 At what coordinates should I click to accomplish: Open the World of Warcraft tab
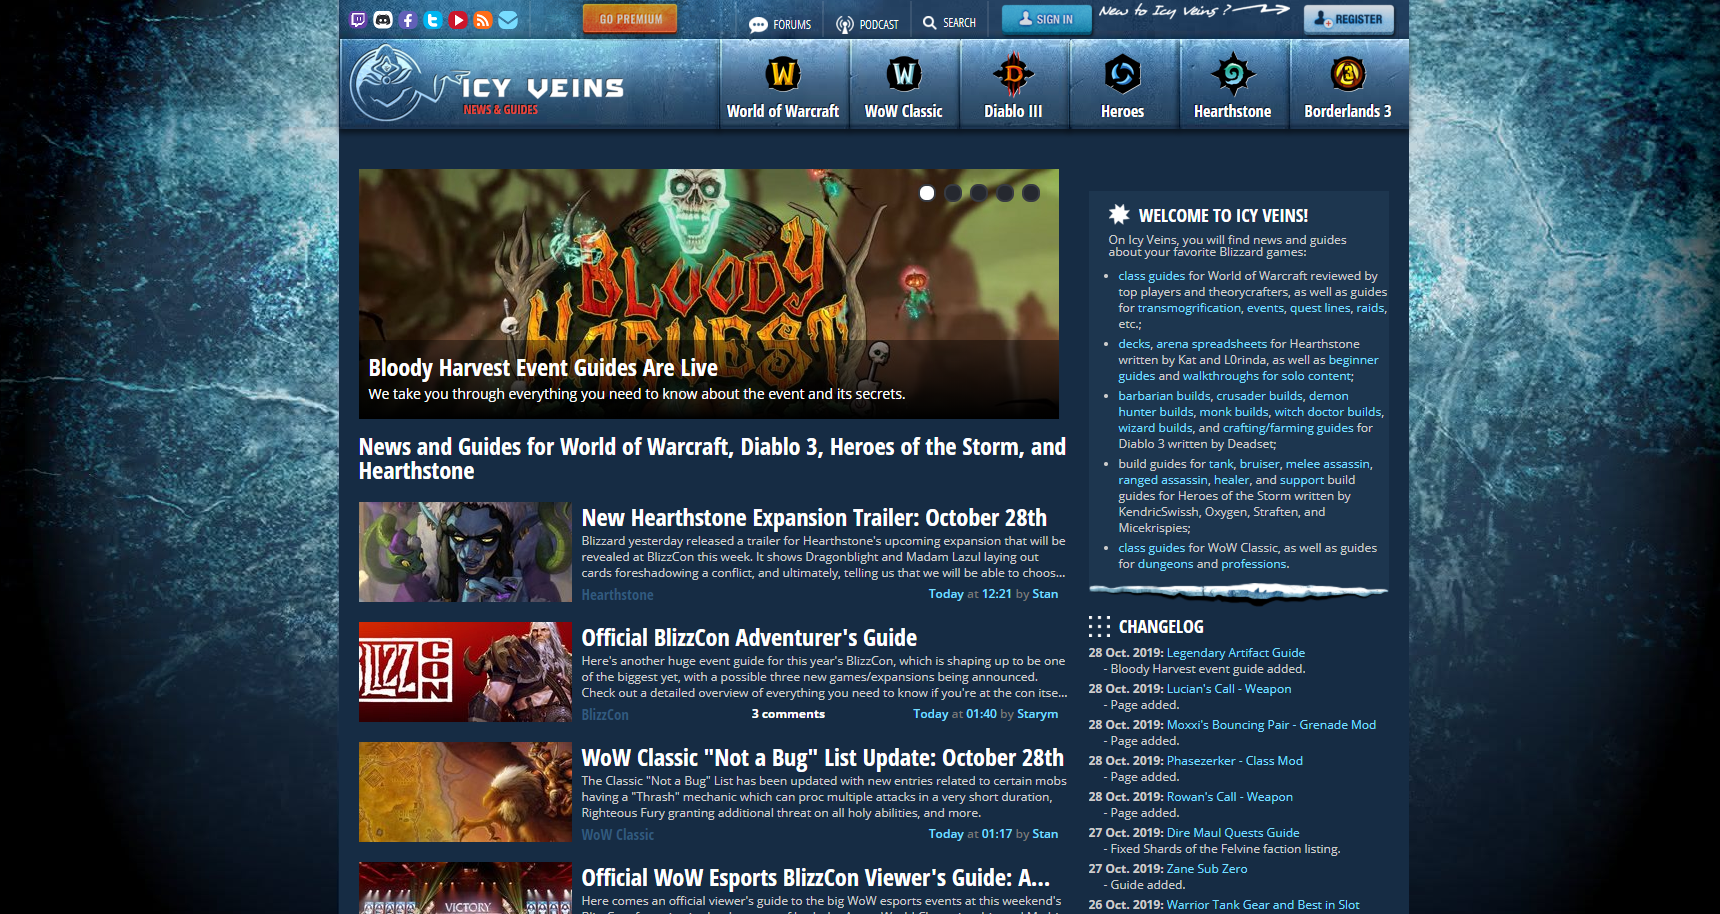(783, 85)
